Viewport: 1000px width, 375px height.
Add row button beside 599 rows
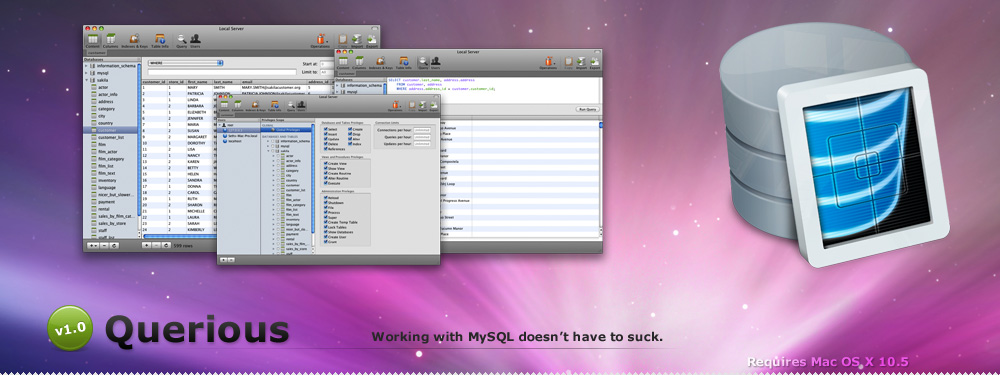coord(147,245)
